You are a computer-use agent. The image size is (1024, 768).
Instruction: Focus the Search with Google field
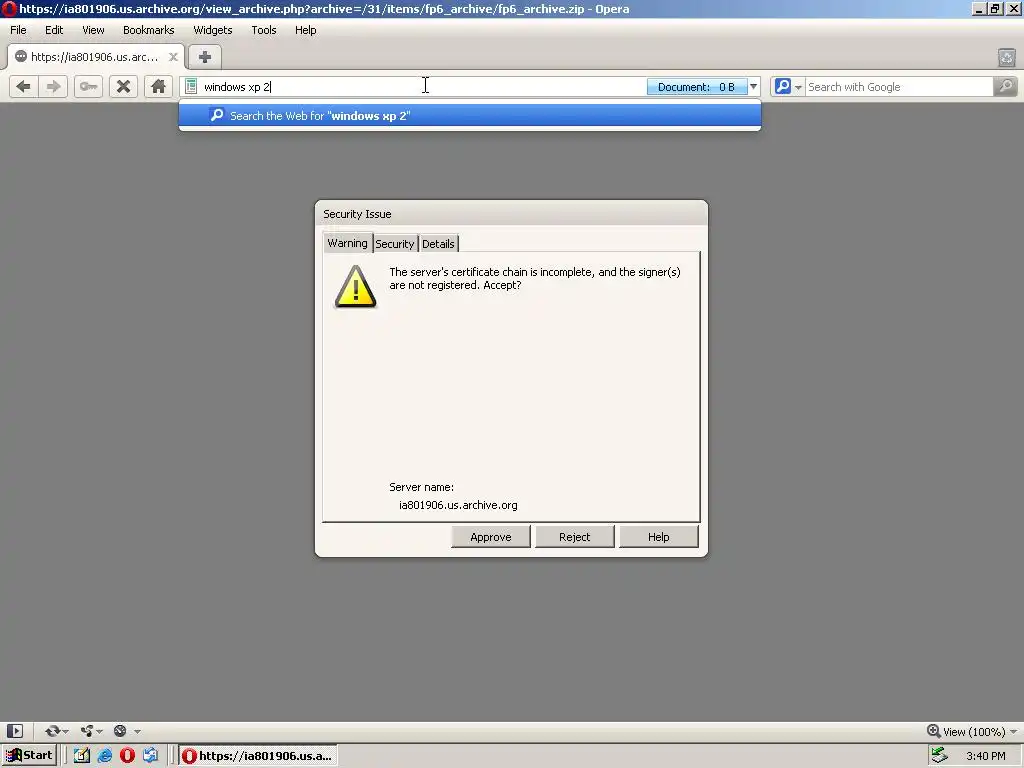(899, 87)
